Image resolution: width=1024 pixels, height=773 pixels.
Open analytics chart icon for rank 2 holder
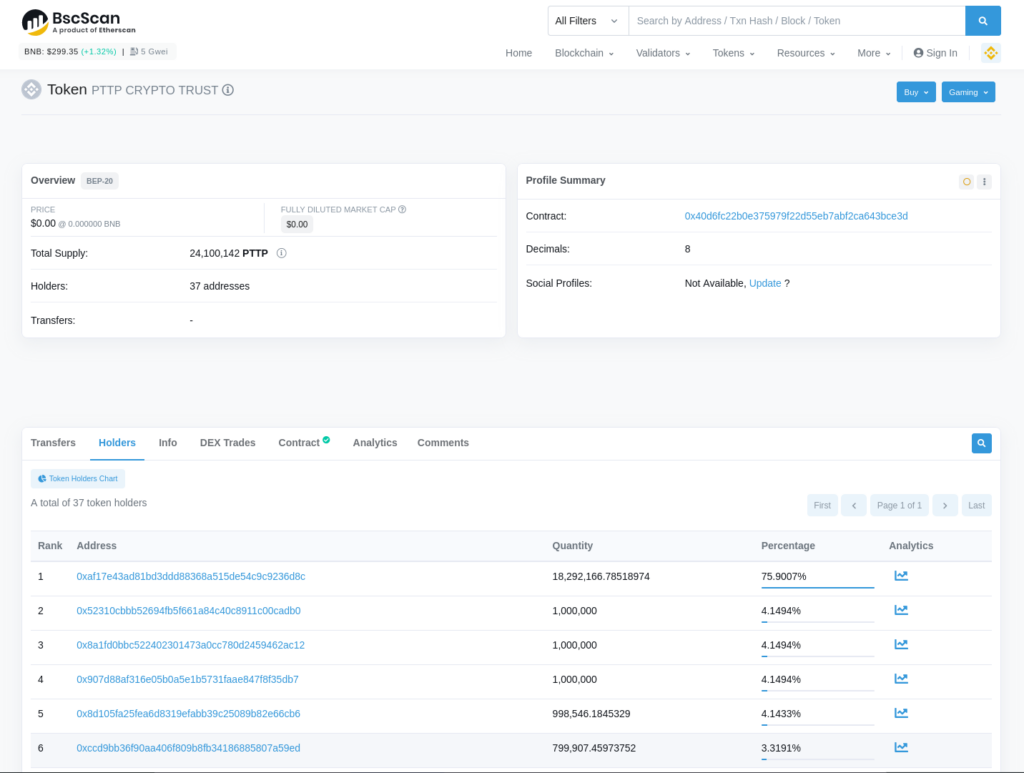[901, 610]
